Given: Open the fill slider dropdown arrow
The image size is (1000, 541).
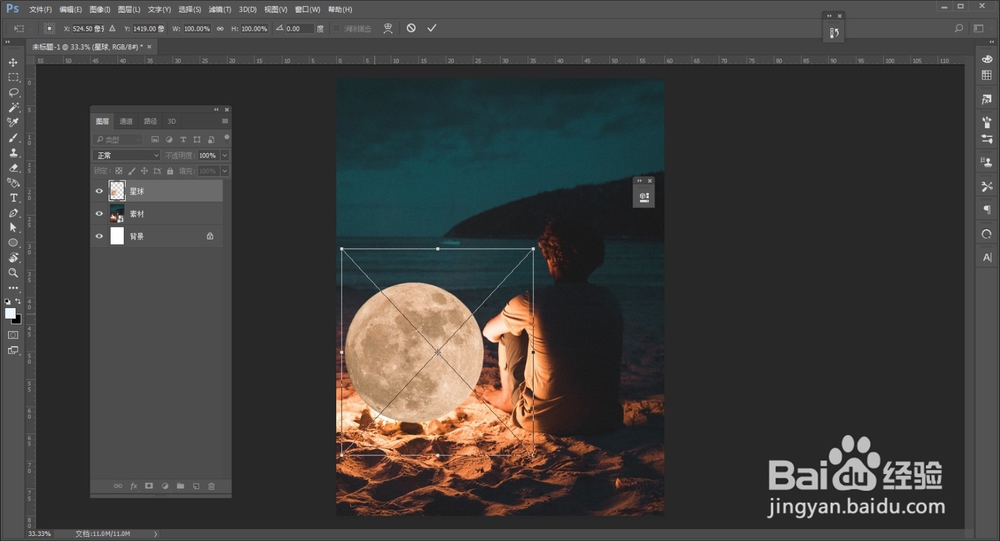Looking at the screenshot, I should click(224, 171).
